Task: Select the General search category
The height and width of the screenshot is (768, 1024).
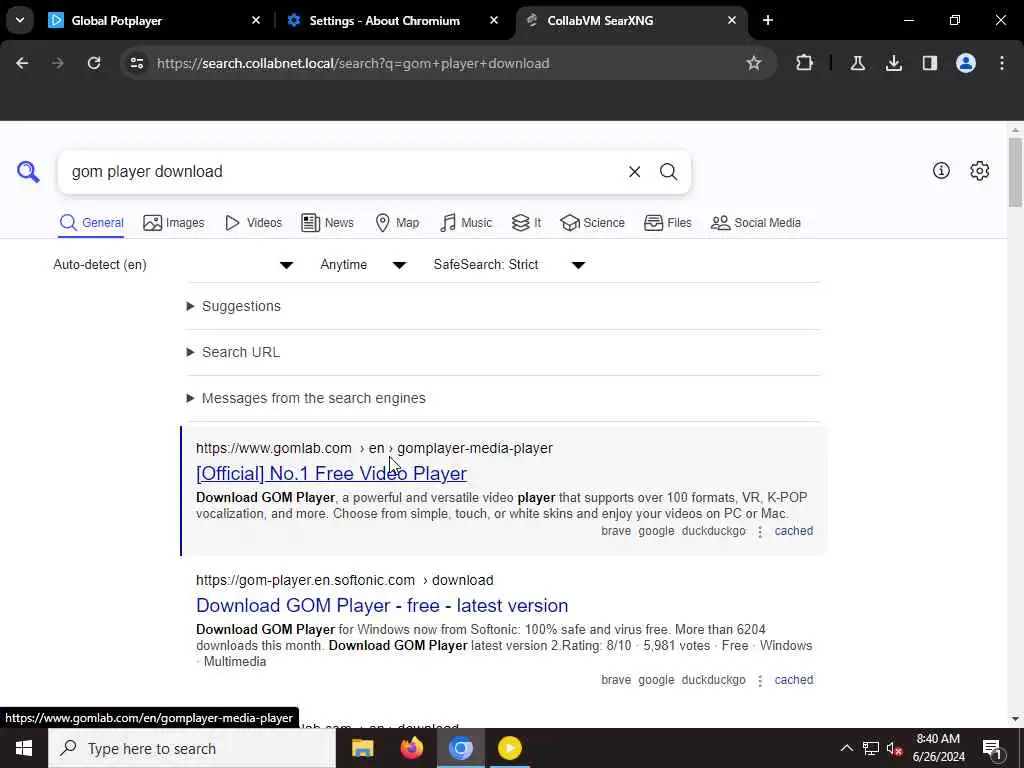Action: pyautogui.click(x=91, y=223)
